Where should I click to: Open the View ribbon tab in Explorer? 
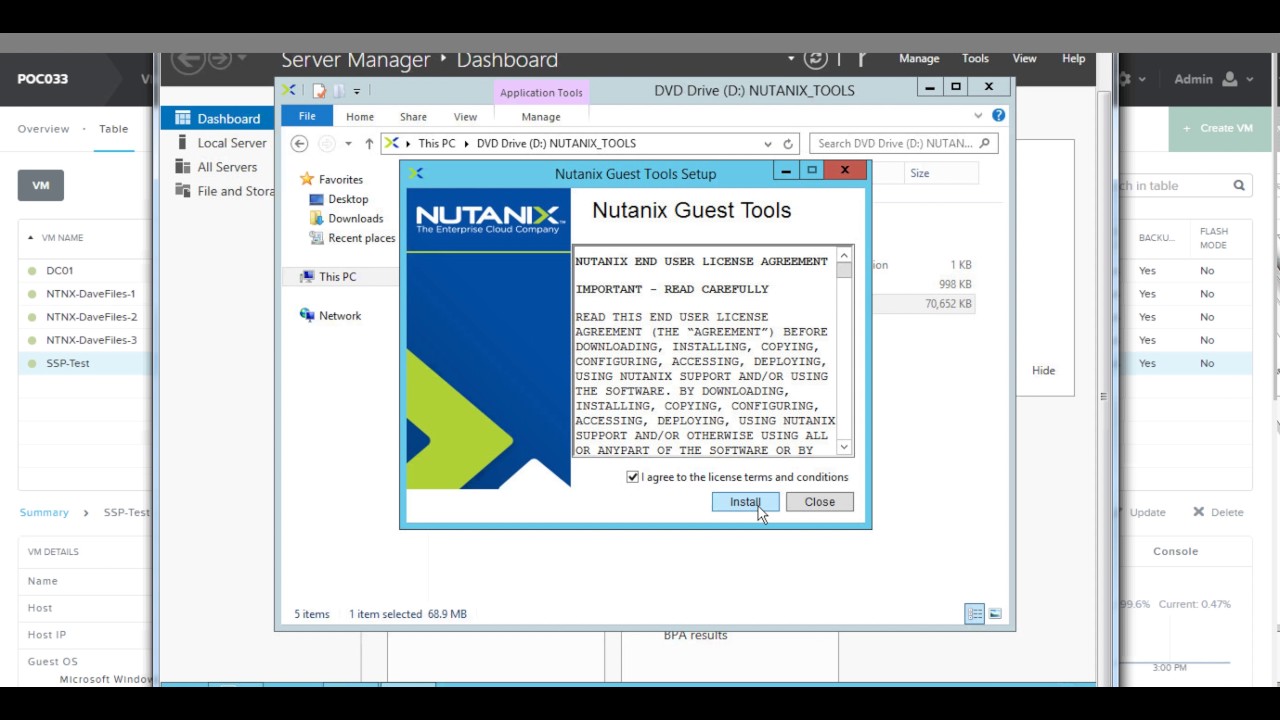465,117
